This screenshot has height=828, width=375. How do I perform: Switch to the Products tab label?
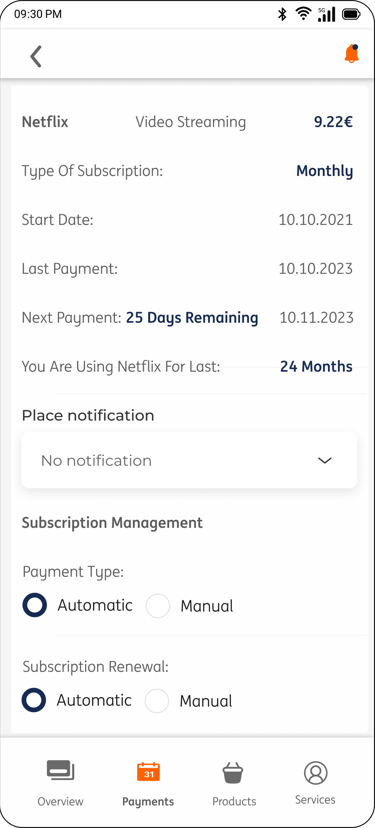point(234,801)
